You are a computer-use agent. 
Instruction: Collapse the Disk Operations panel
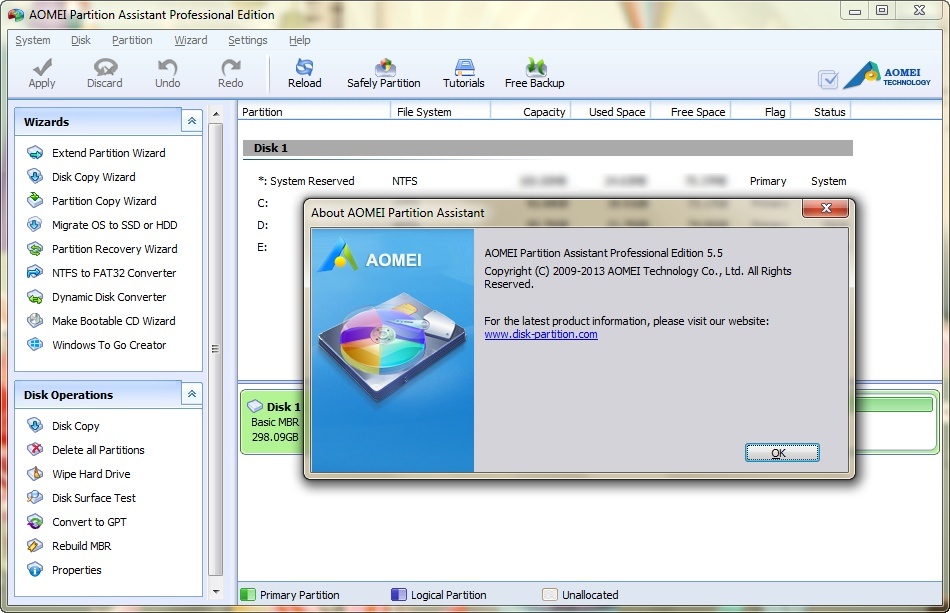pyautogui.click(x=191, y=394)
